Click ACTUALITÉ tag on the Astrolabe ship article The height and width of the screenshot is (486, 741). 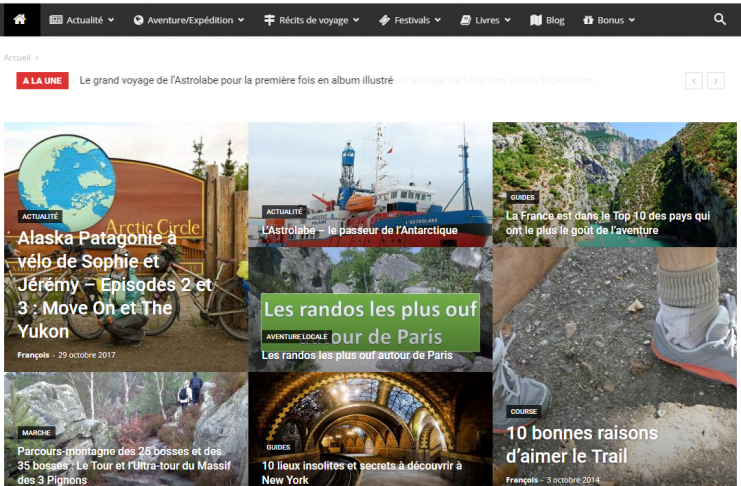284,211
